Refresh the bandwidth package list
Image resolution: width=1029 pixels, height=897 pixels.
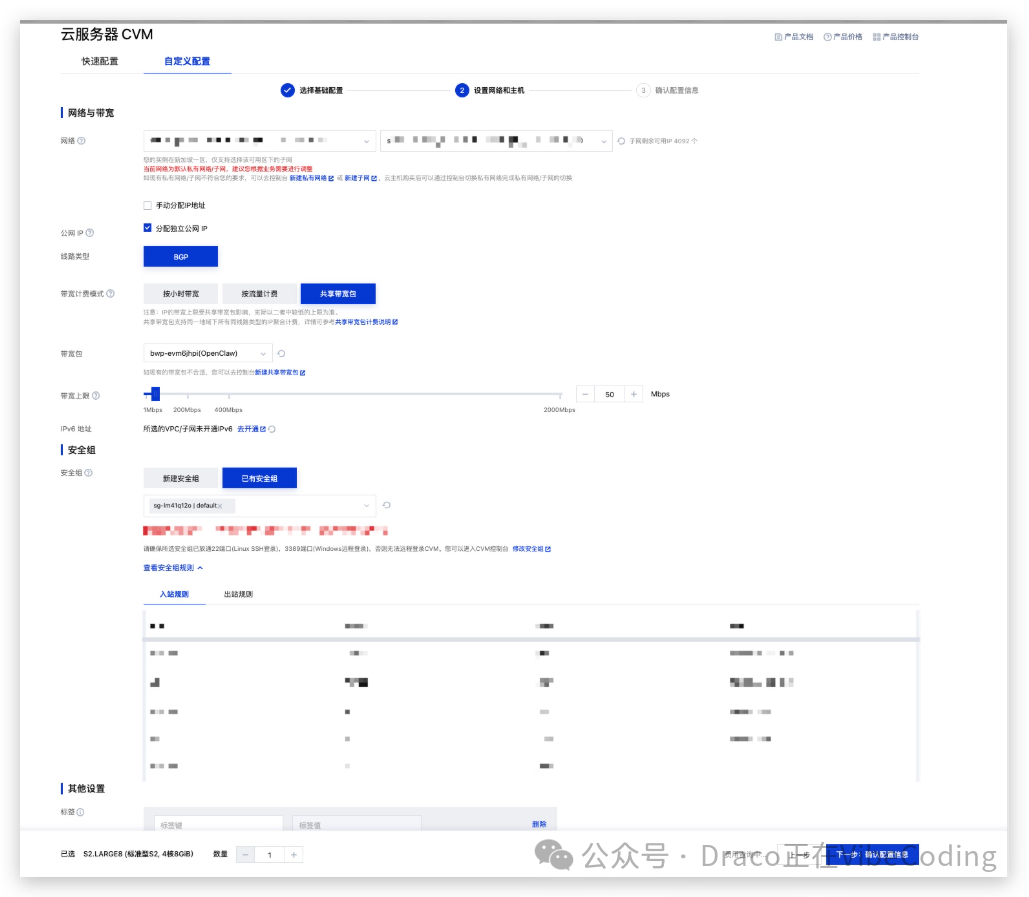tap(281, 353)
